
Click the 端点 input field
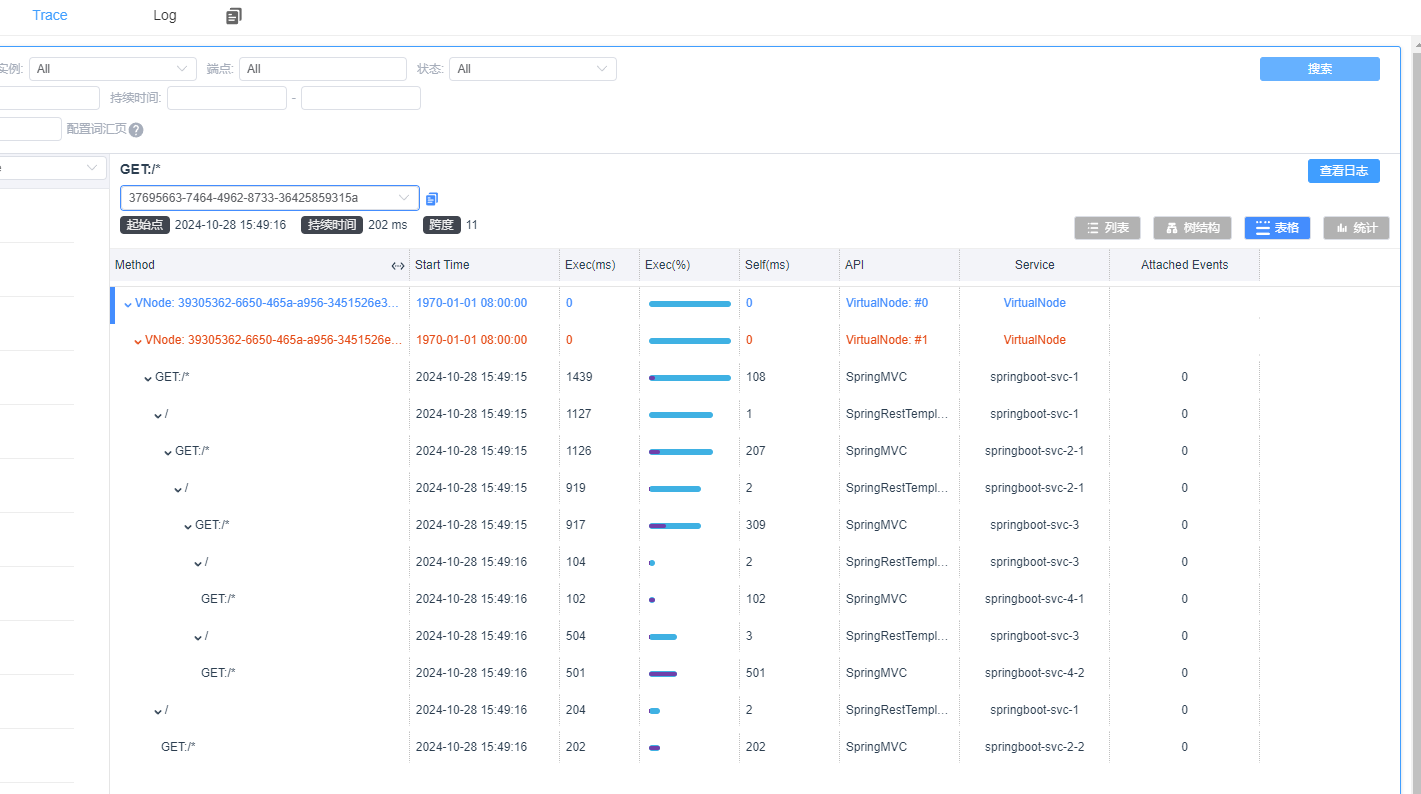(x=323, y=69)
